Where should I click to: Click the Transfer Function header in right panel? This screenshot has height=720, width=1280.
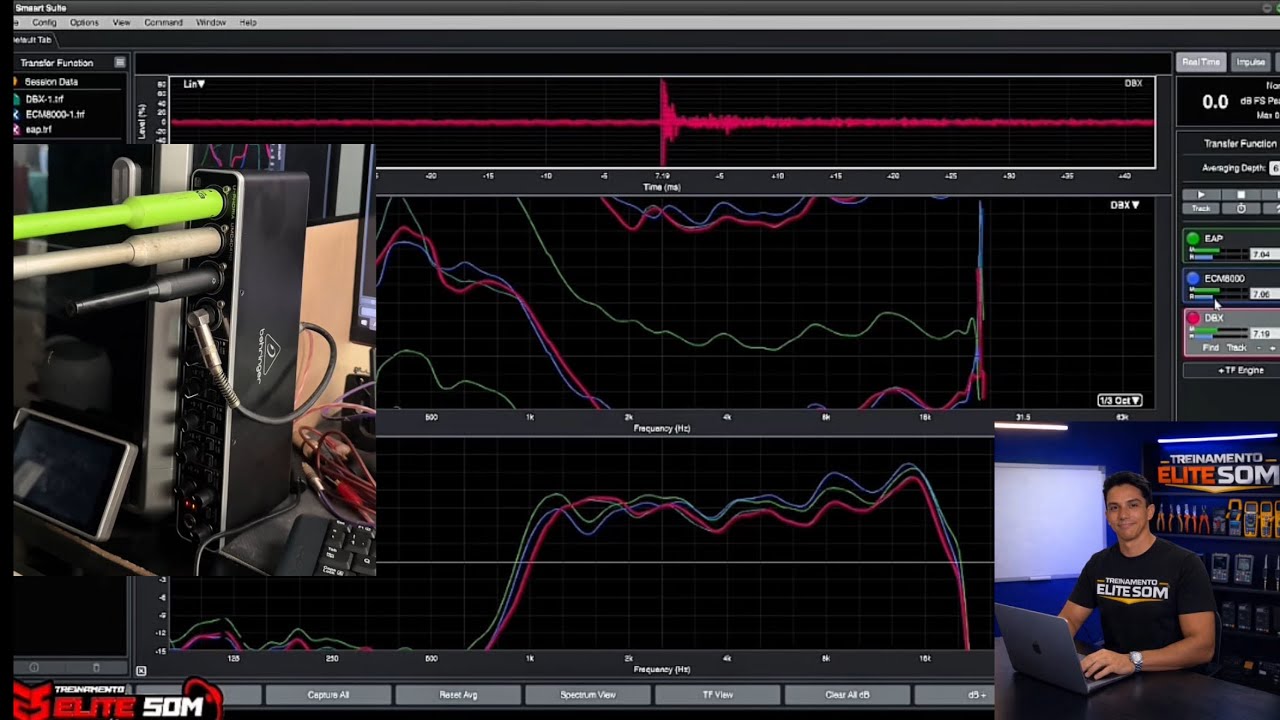(1240, 144)
